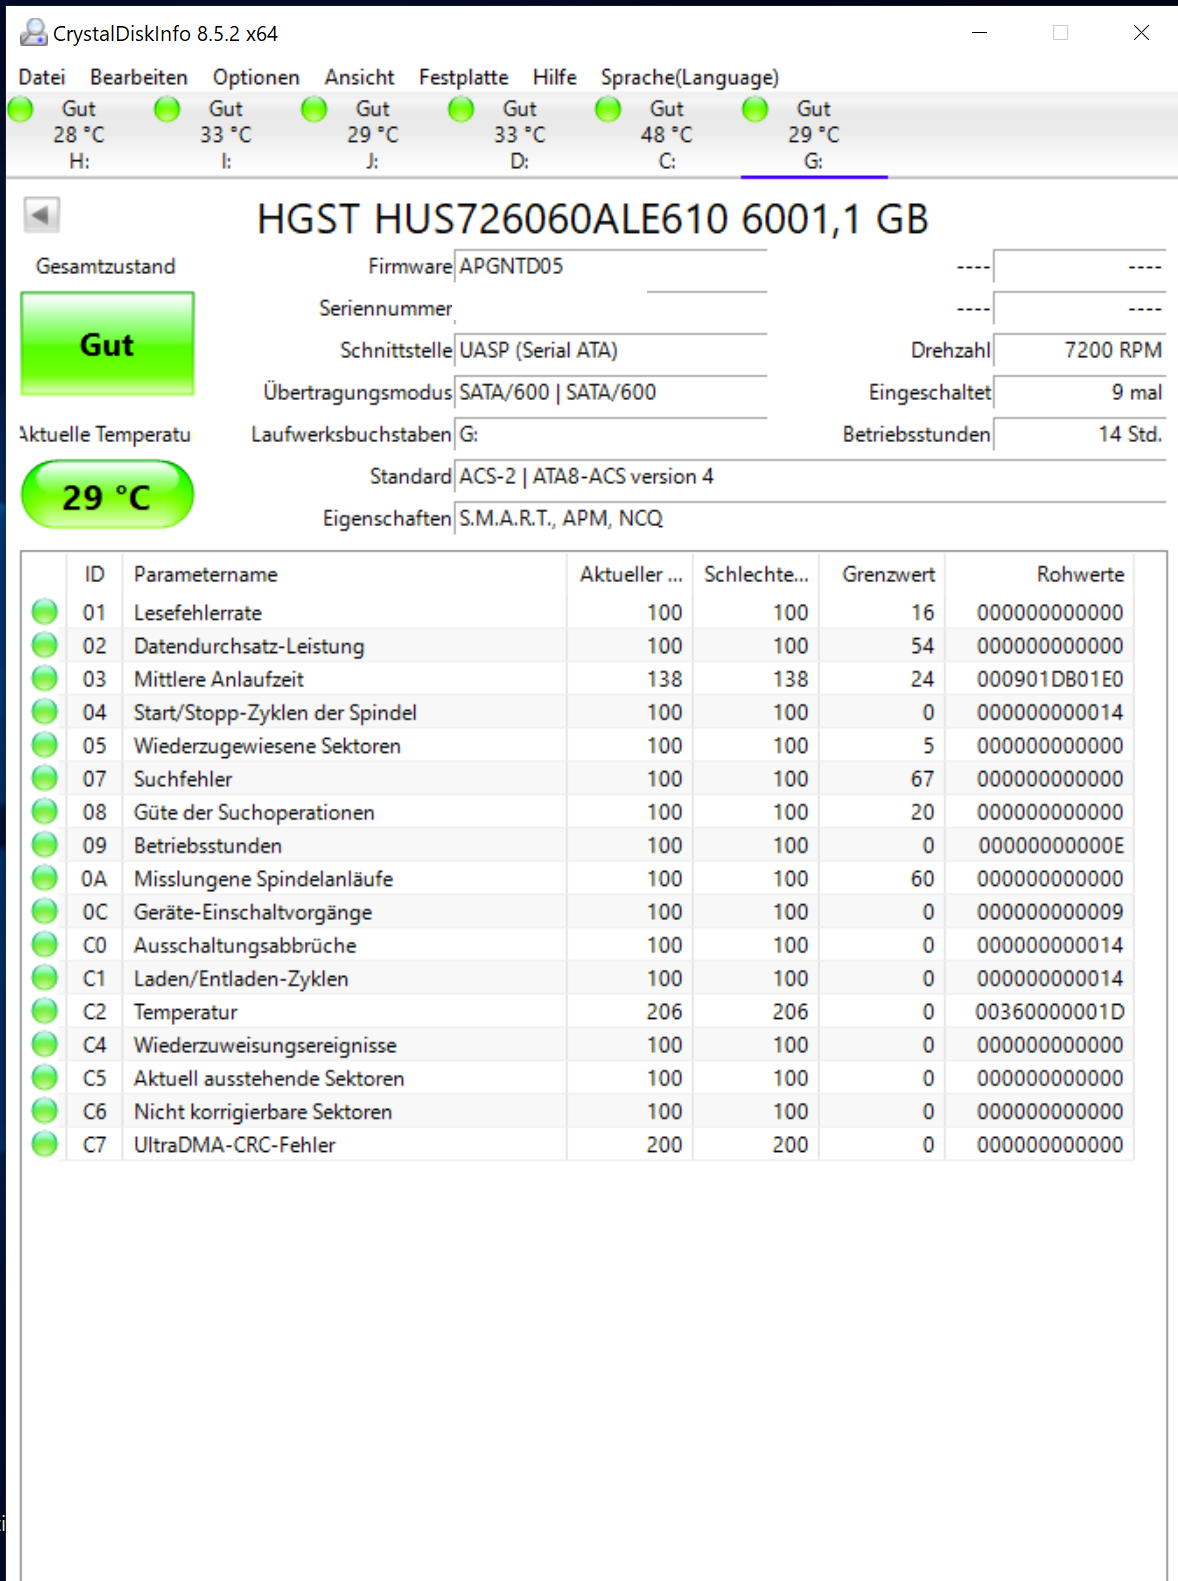Select the H: drive status icon
1178x1581 pixels.
(x=21, y=109)
